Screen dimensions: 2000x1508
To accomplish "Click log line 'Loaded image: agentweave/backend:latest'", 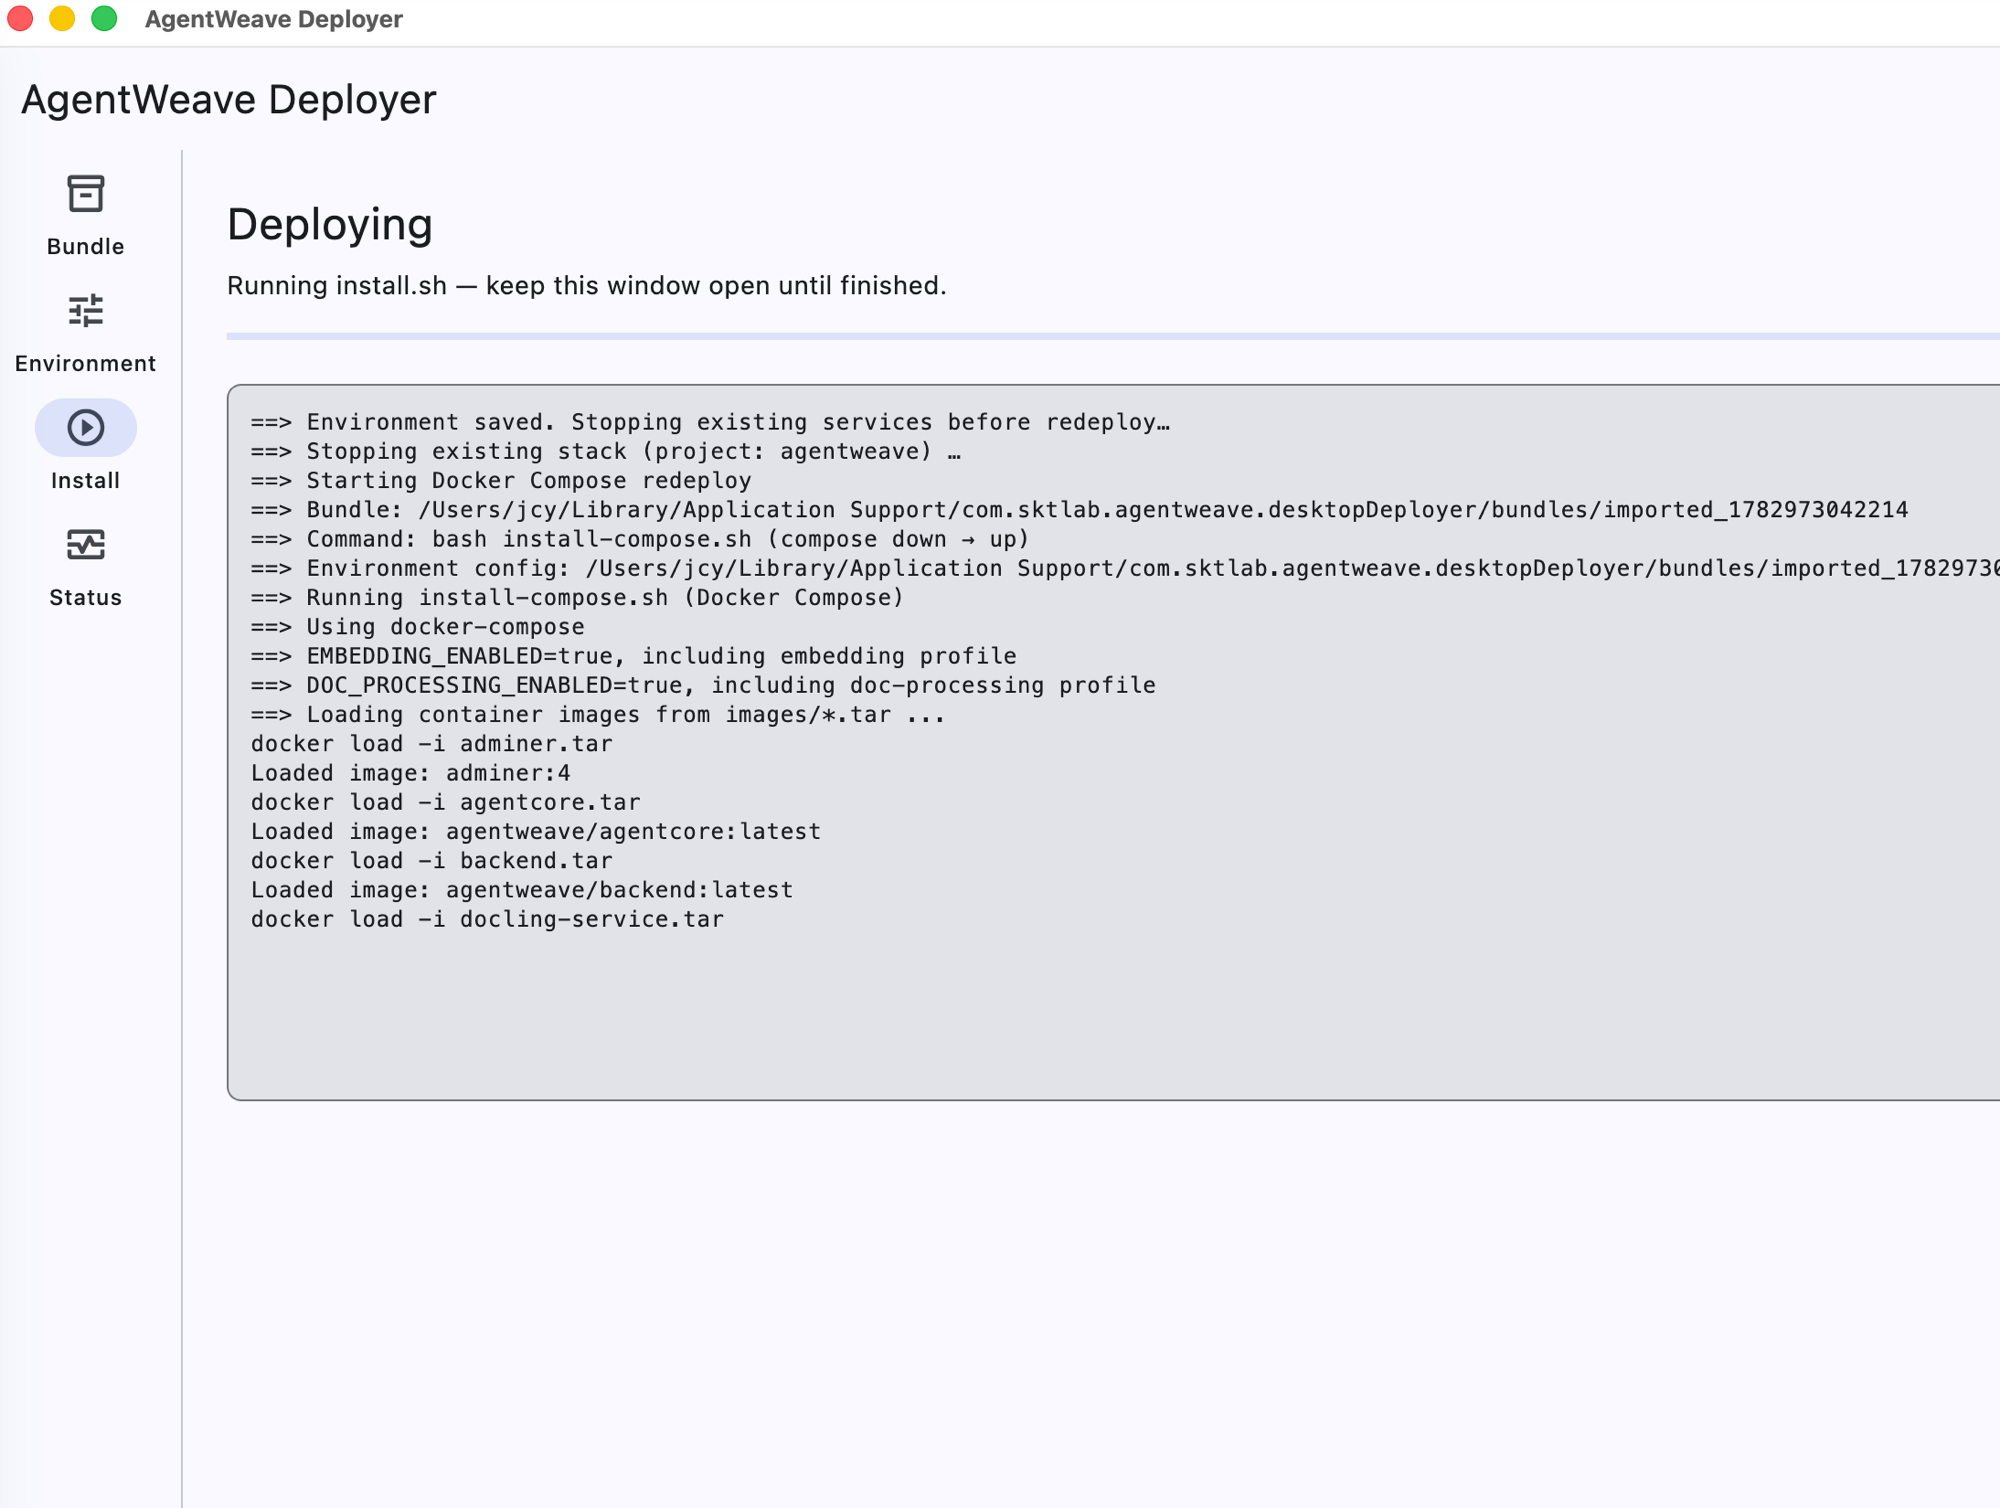I will [x=521, y=890].
